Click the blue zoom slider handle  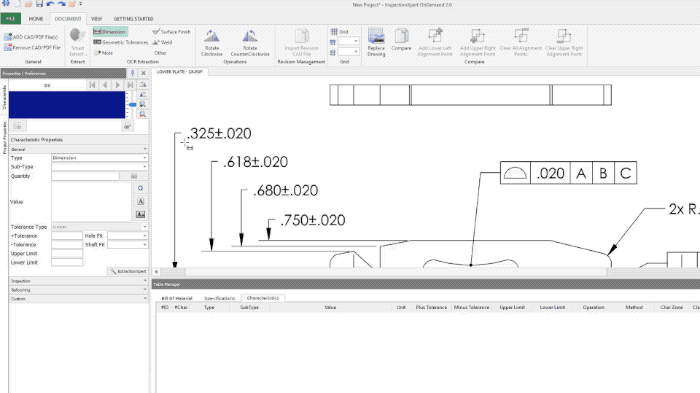tap(132, 105)
